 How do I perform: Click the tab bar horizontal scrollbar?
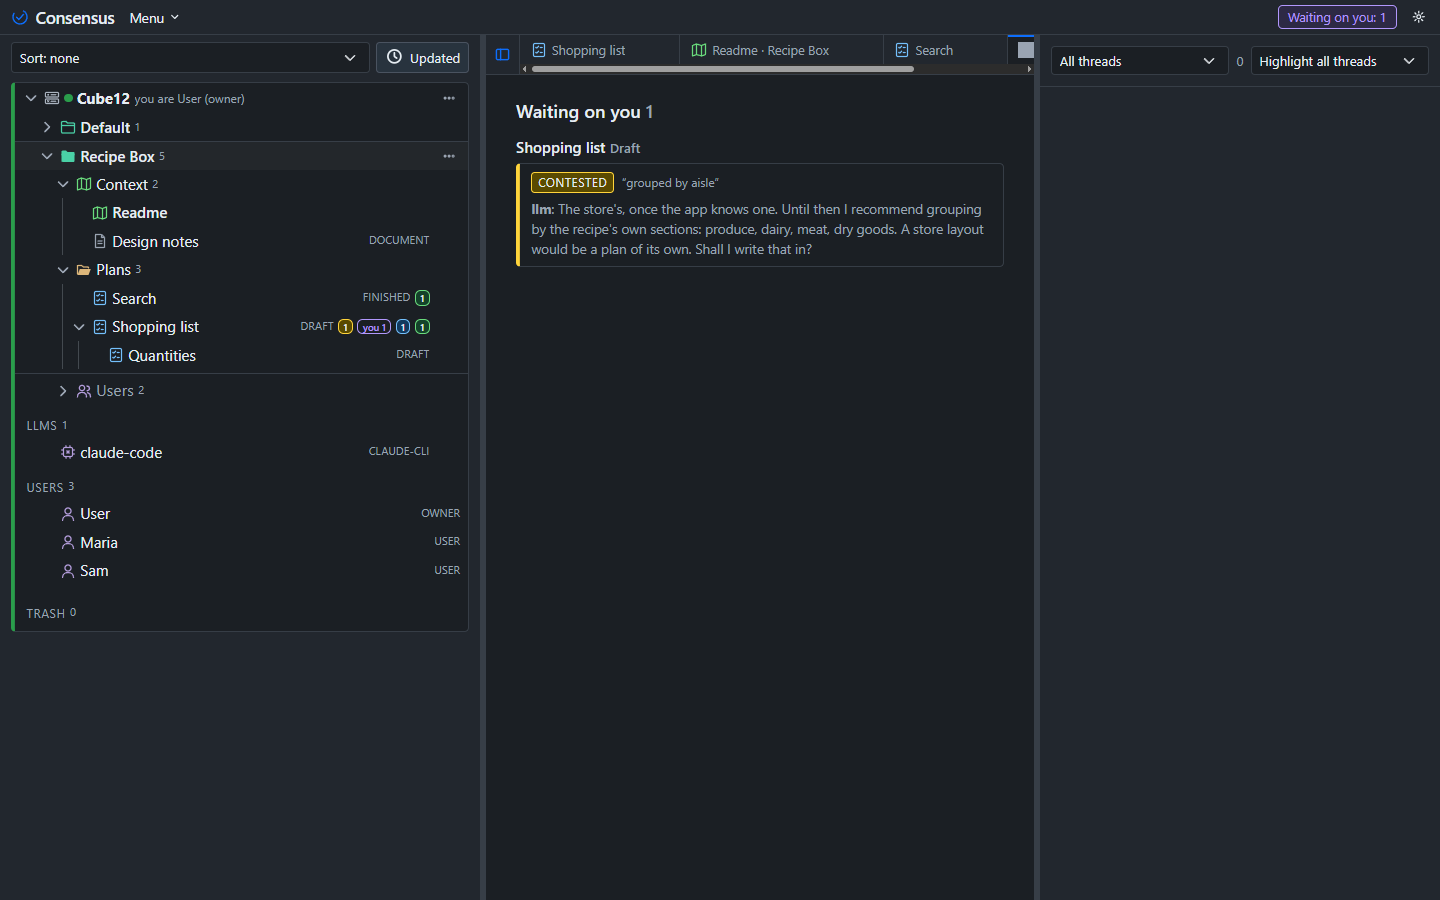[722, 69]
